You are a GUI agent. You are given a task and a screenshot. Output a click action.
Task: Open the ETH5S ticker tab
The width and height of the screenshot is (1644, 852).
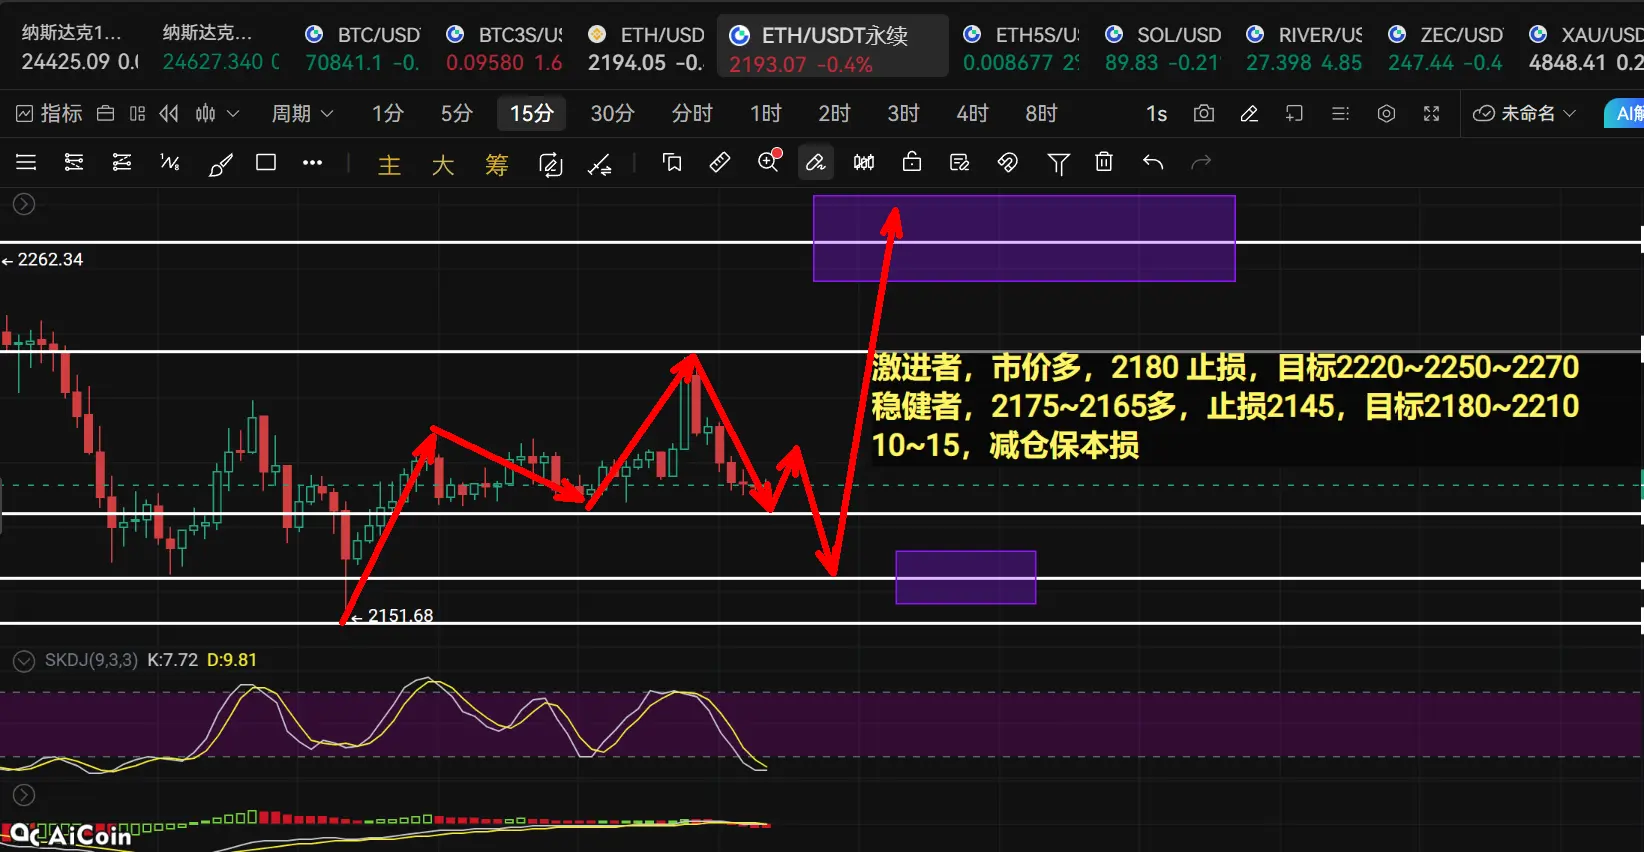(1021, 46)
